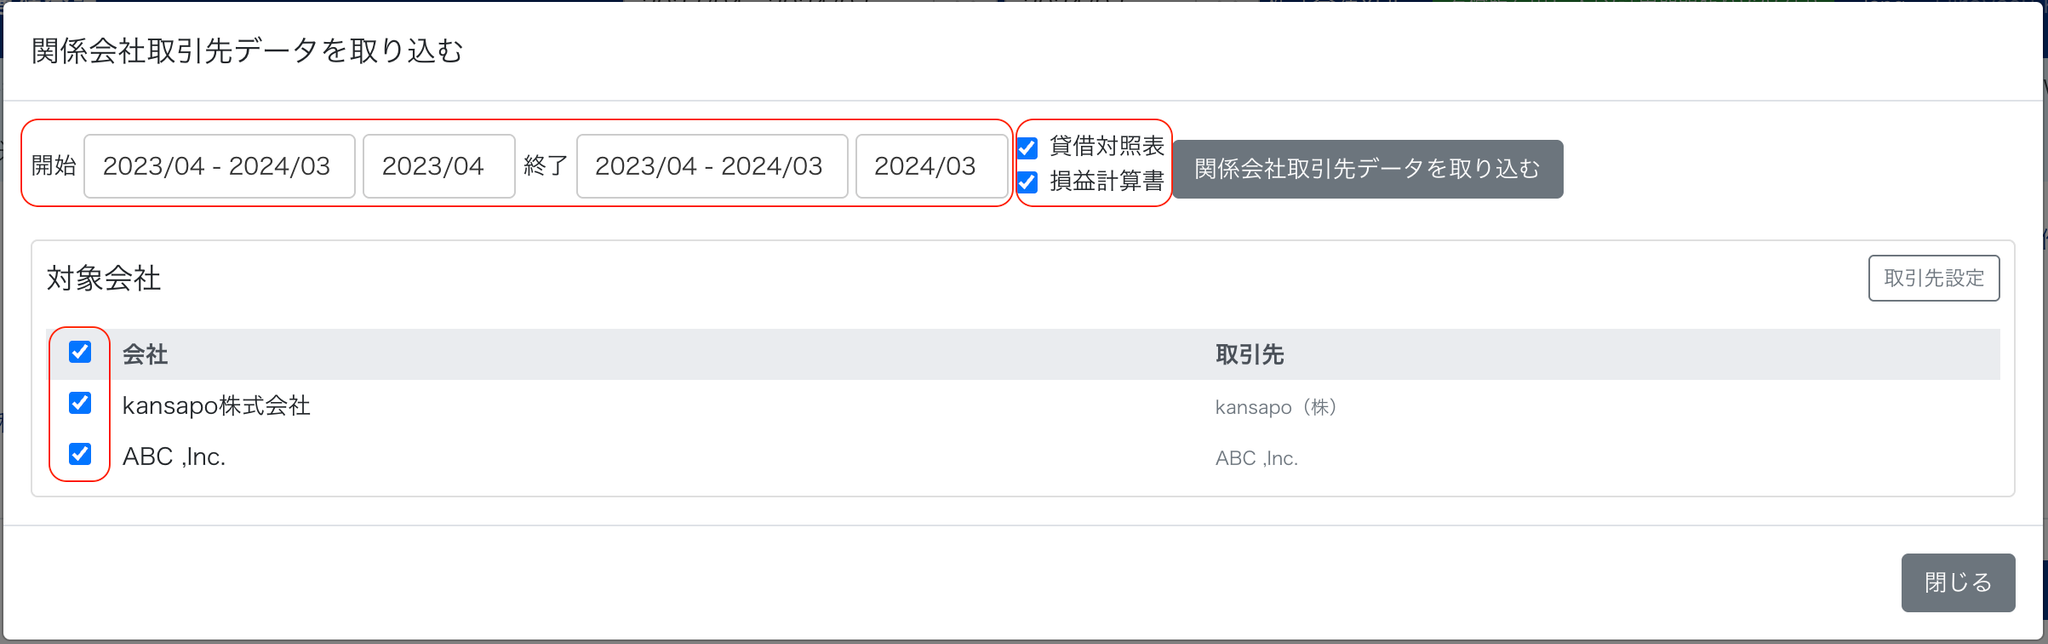Open the 開始 fiscal year dropdown
This screenshot has width=2048, height=644.
point(219,166)
